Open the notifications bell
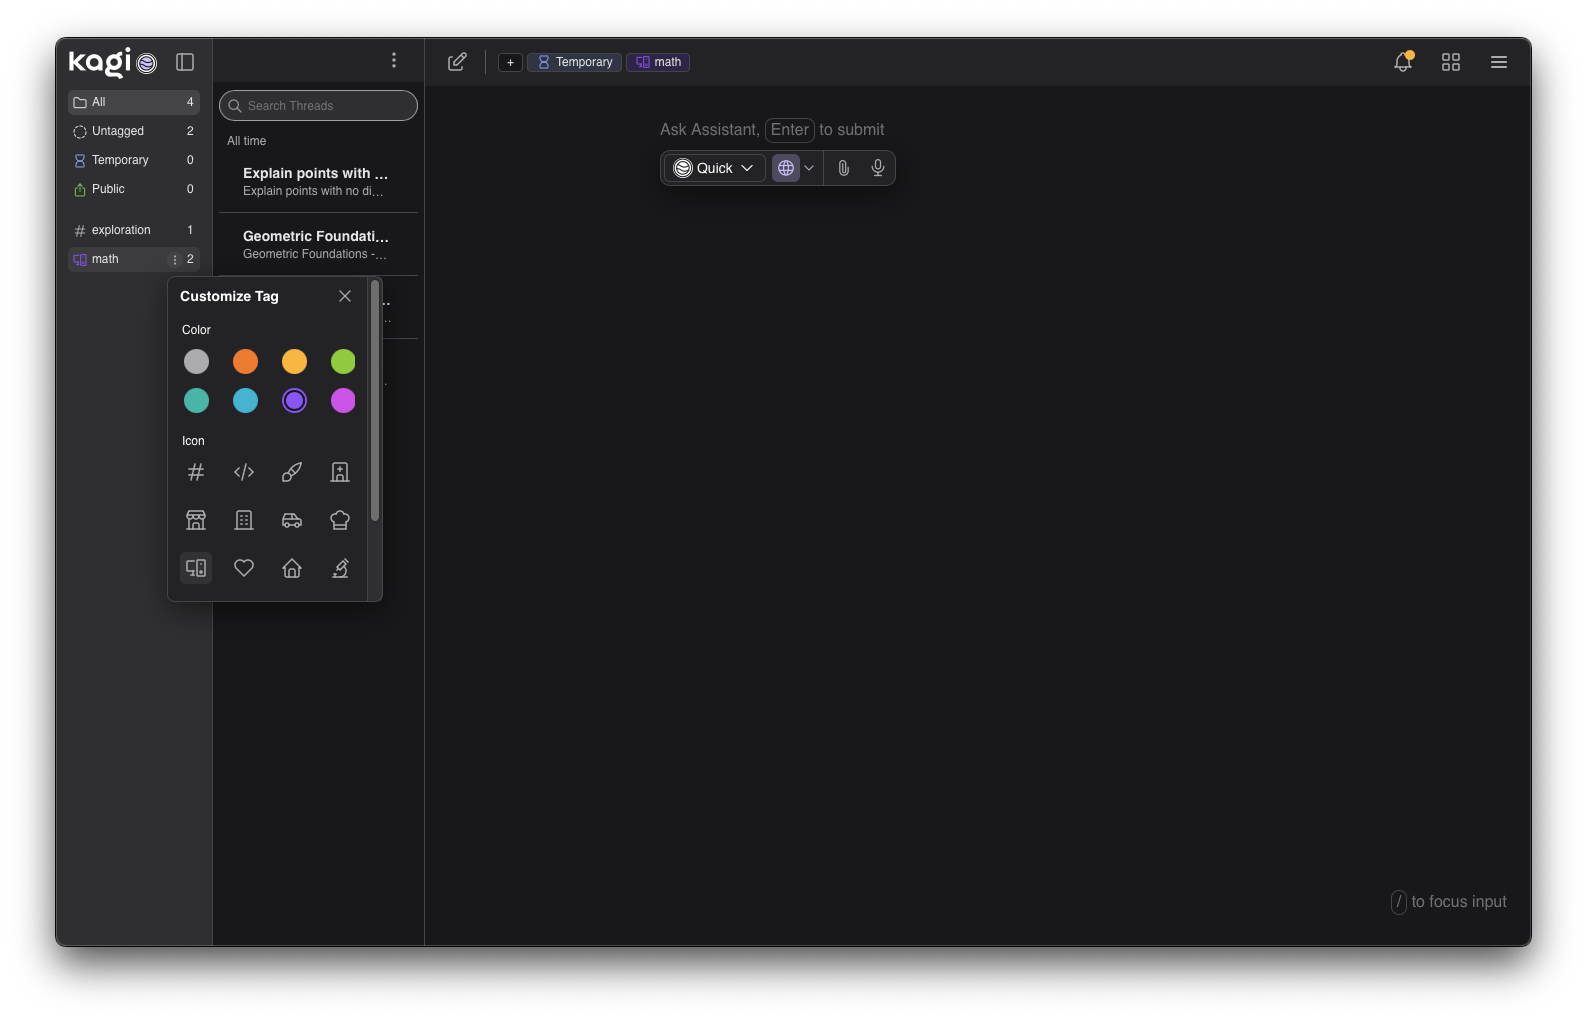The width and height of the screenshot is (1587, 1020). coord(1403,62)
